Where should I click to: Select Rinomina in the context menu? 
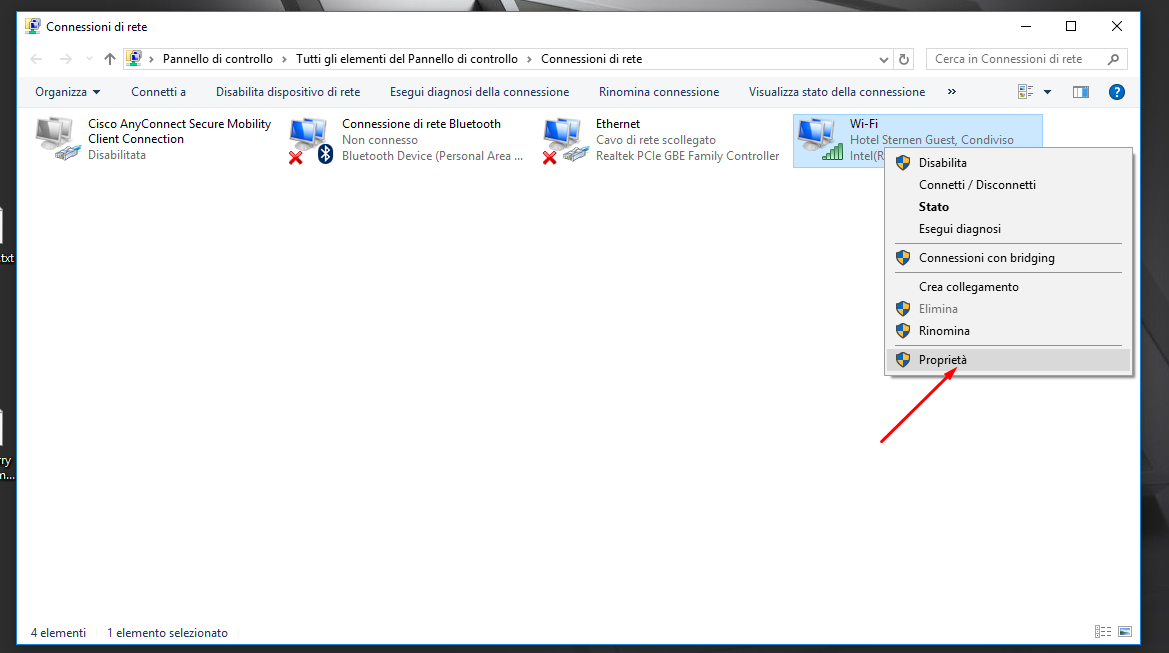tap(1009, 331)
